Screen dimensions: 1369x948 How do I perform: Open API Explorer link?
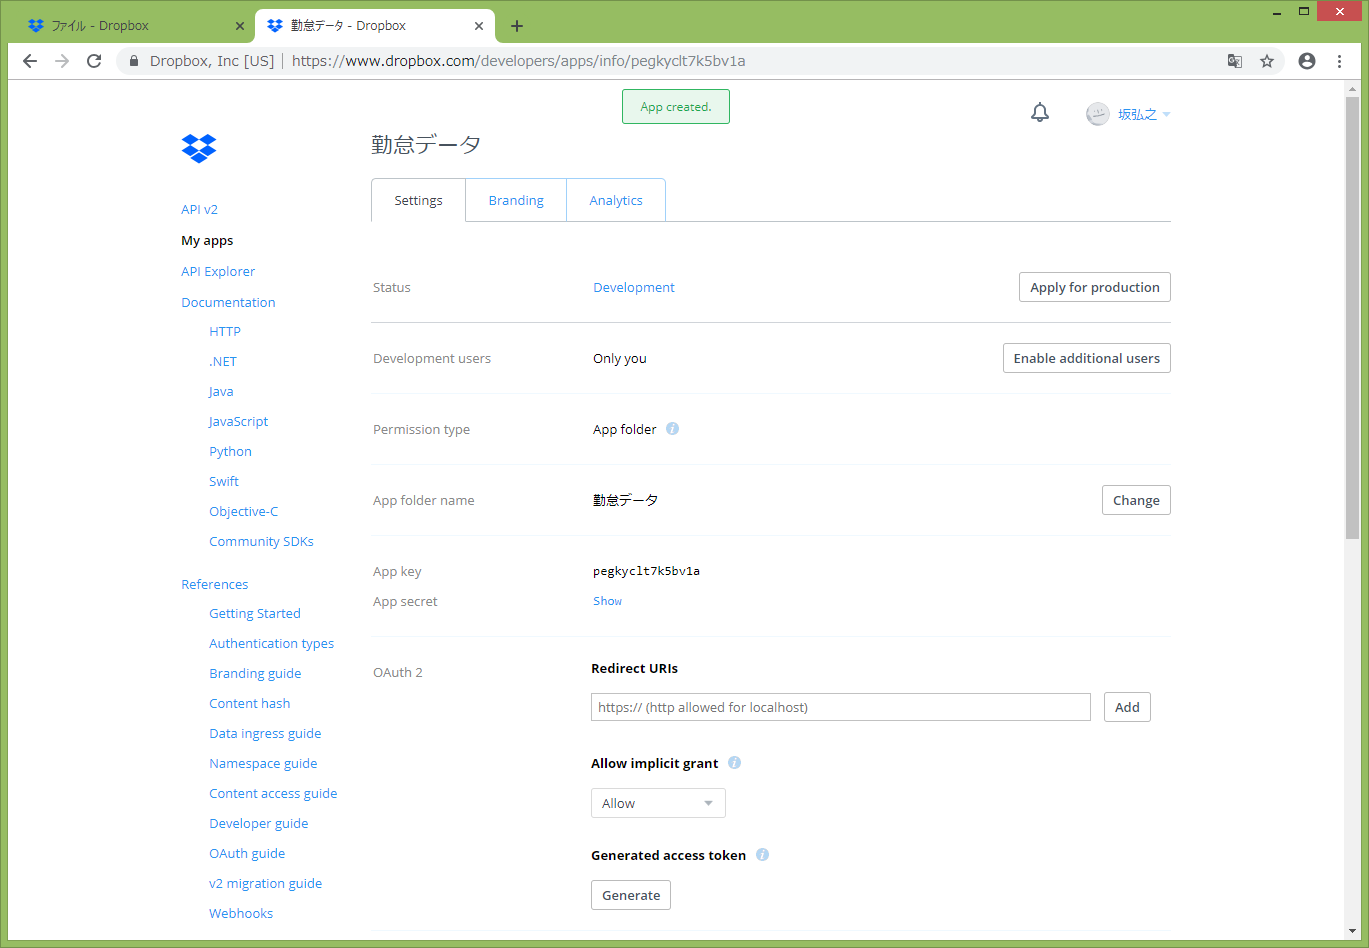(218, 271)
